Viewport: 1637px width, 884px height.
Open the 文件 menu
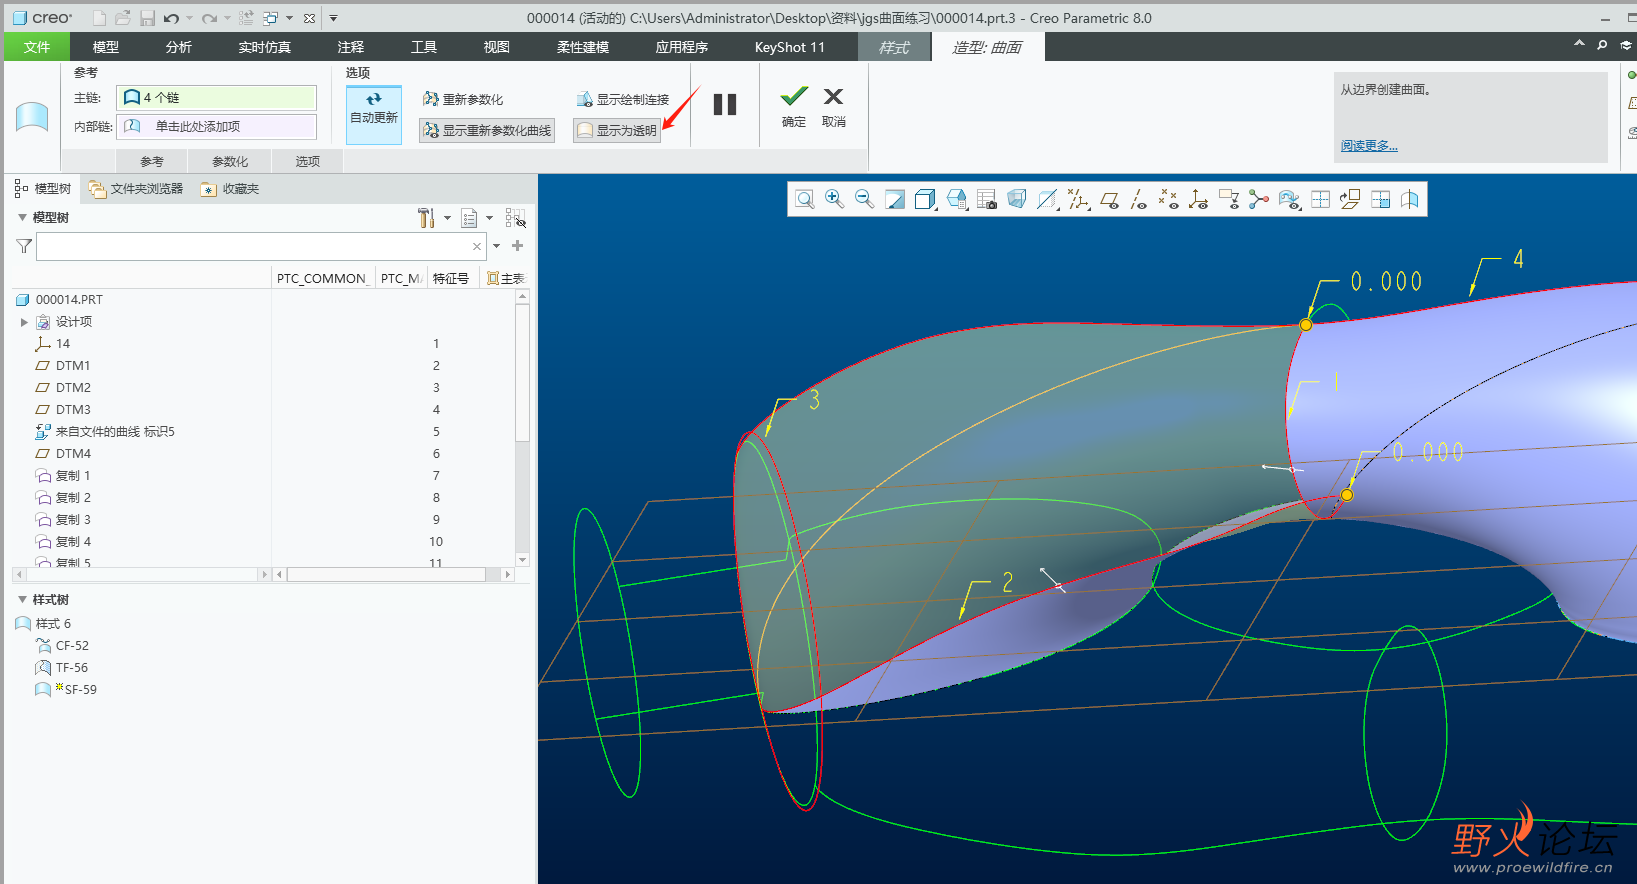pos(37,47)
